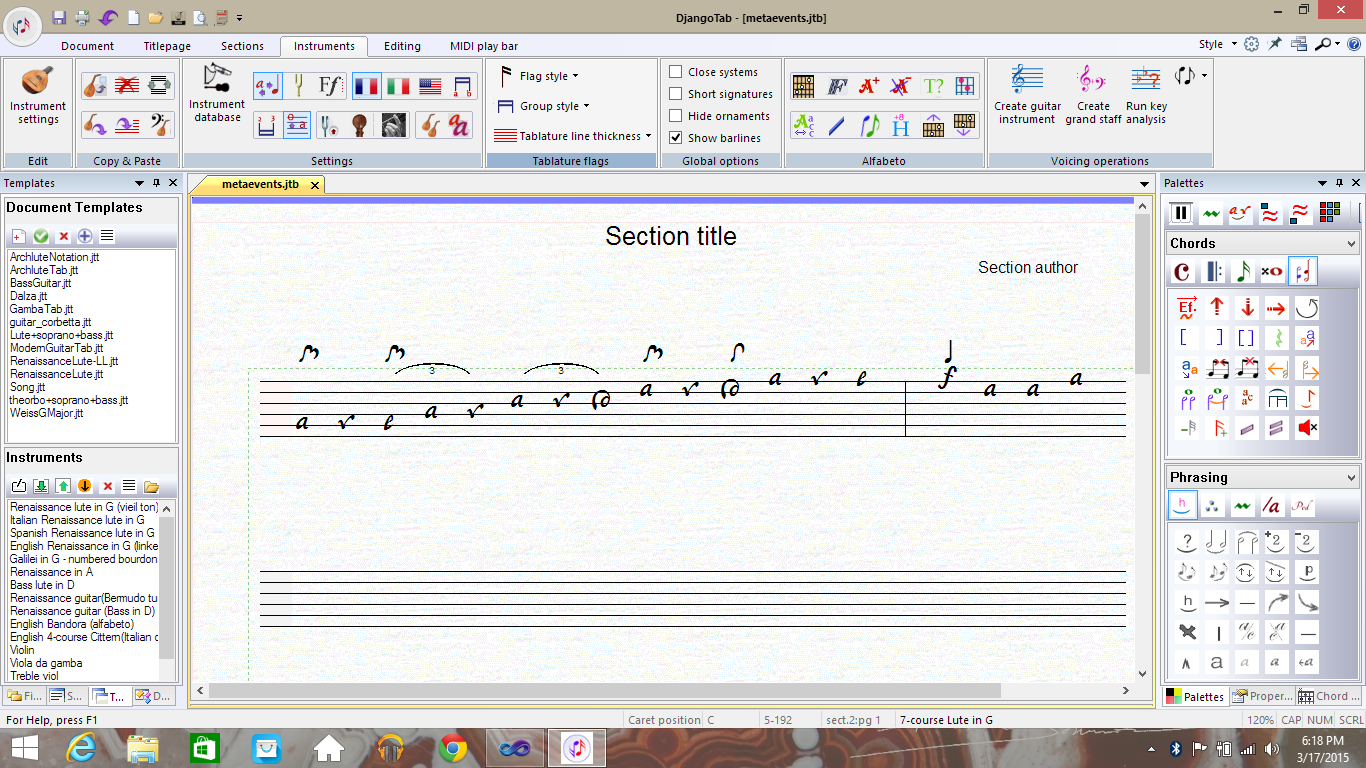Select Viola da gamba in Instruments list
The height and width of the screenshot is (768, 1366).
(x=46, y=663)
